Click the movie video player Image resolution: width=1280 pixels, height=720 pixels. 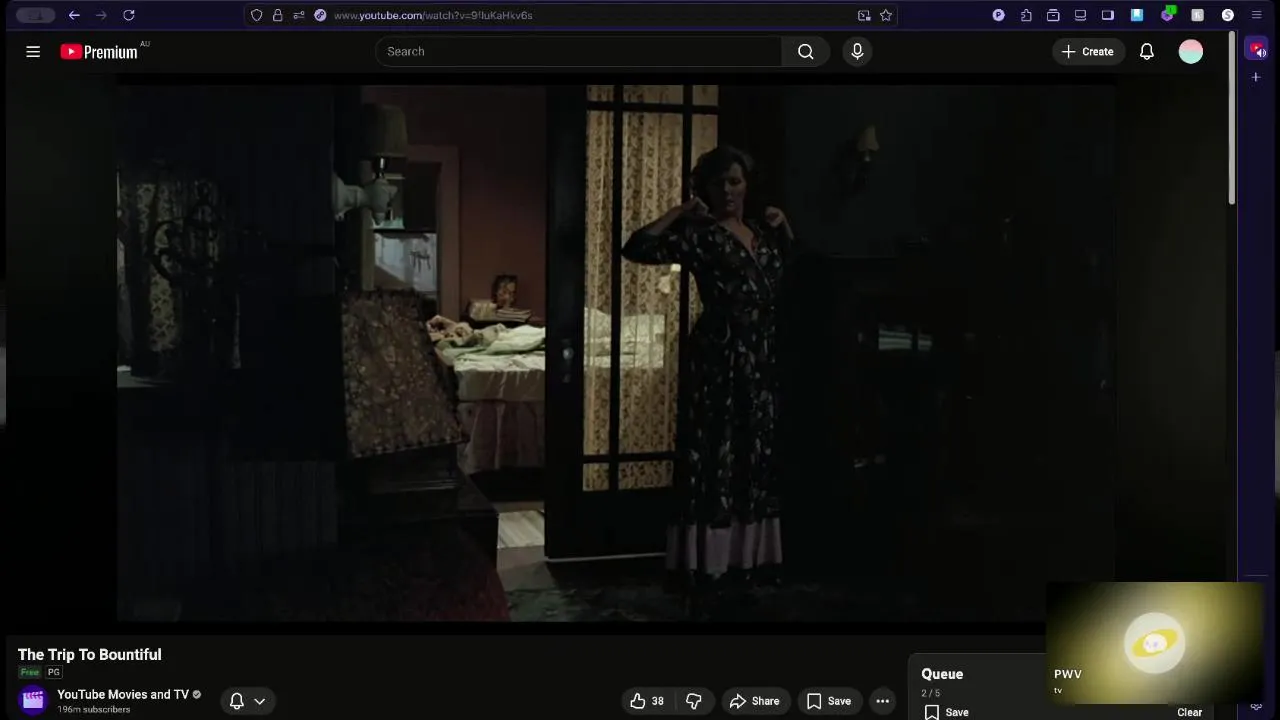[615, 352]
